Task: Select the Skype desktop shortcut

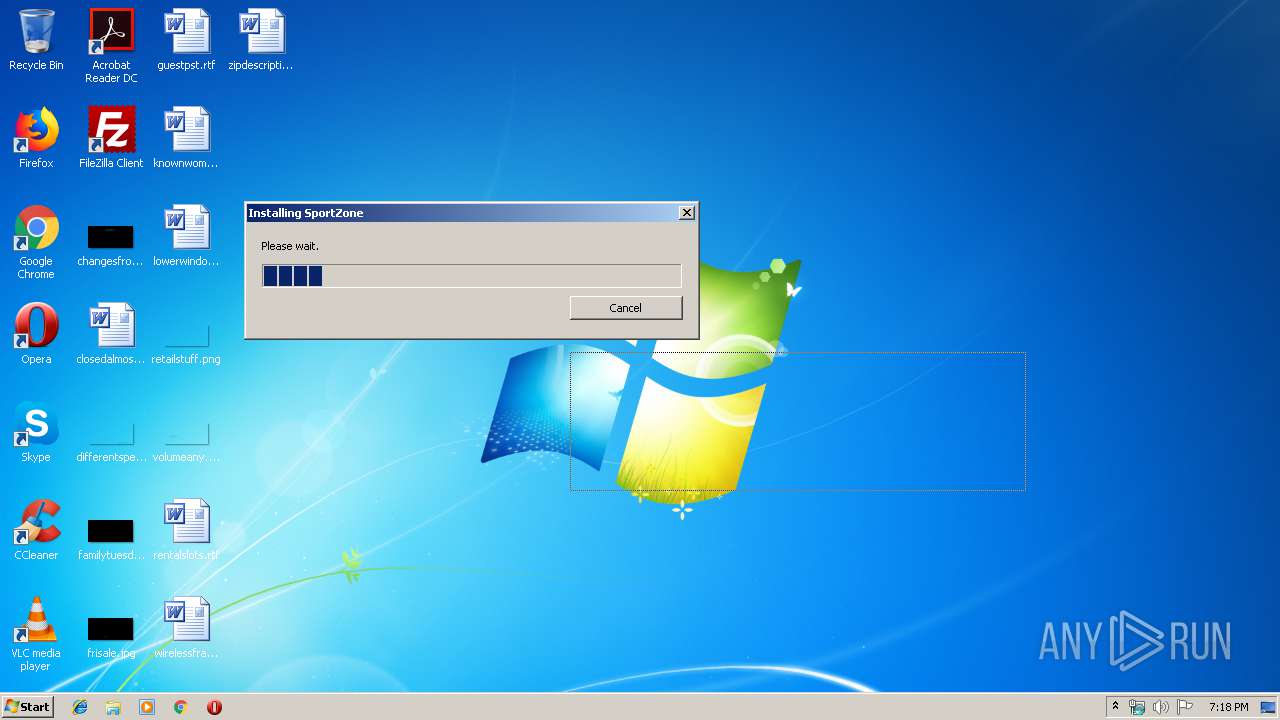Action: pos(36,432)
